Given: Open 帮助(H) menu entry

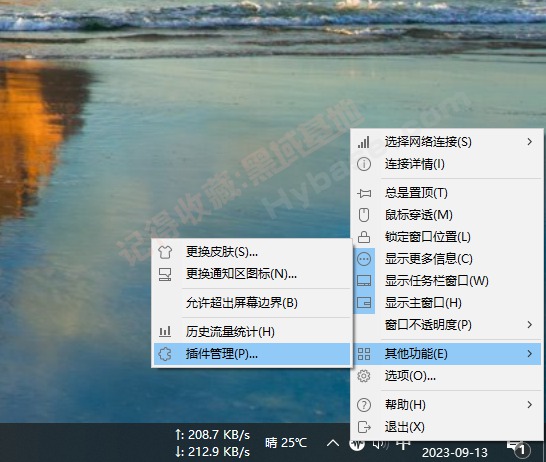Looking at the screenshot, I should pos(447,405).
